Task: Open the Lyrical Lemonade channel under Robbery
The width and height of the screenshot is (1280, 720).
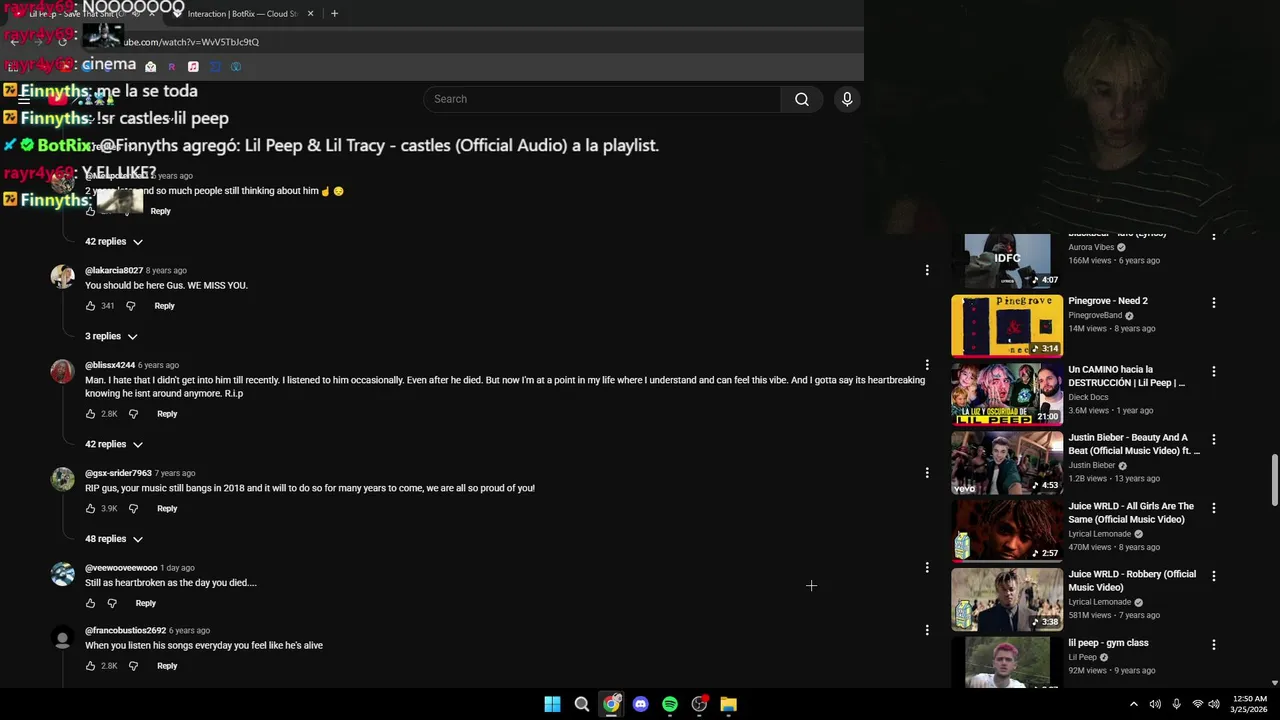Action: pyautogui.click(x=1099, y=602)
